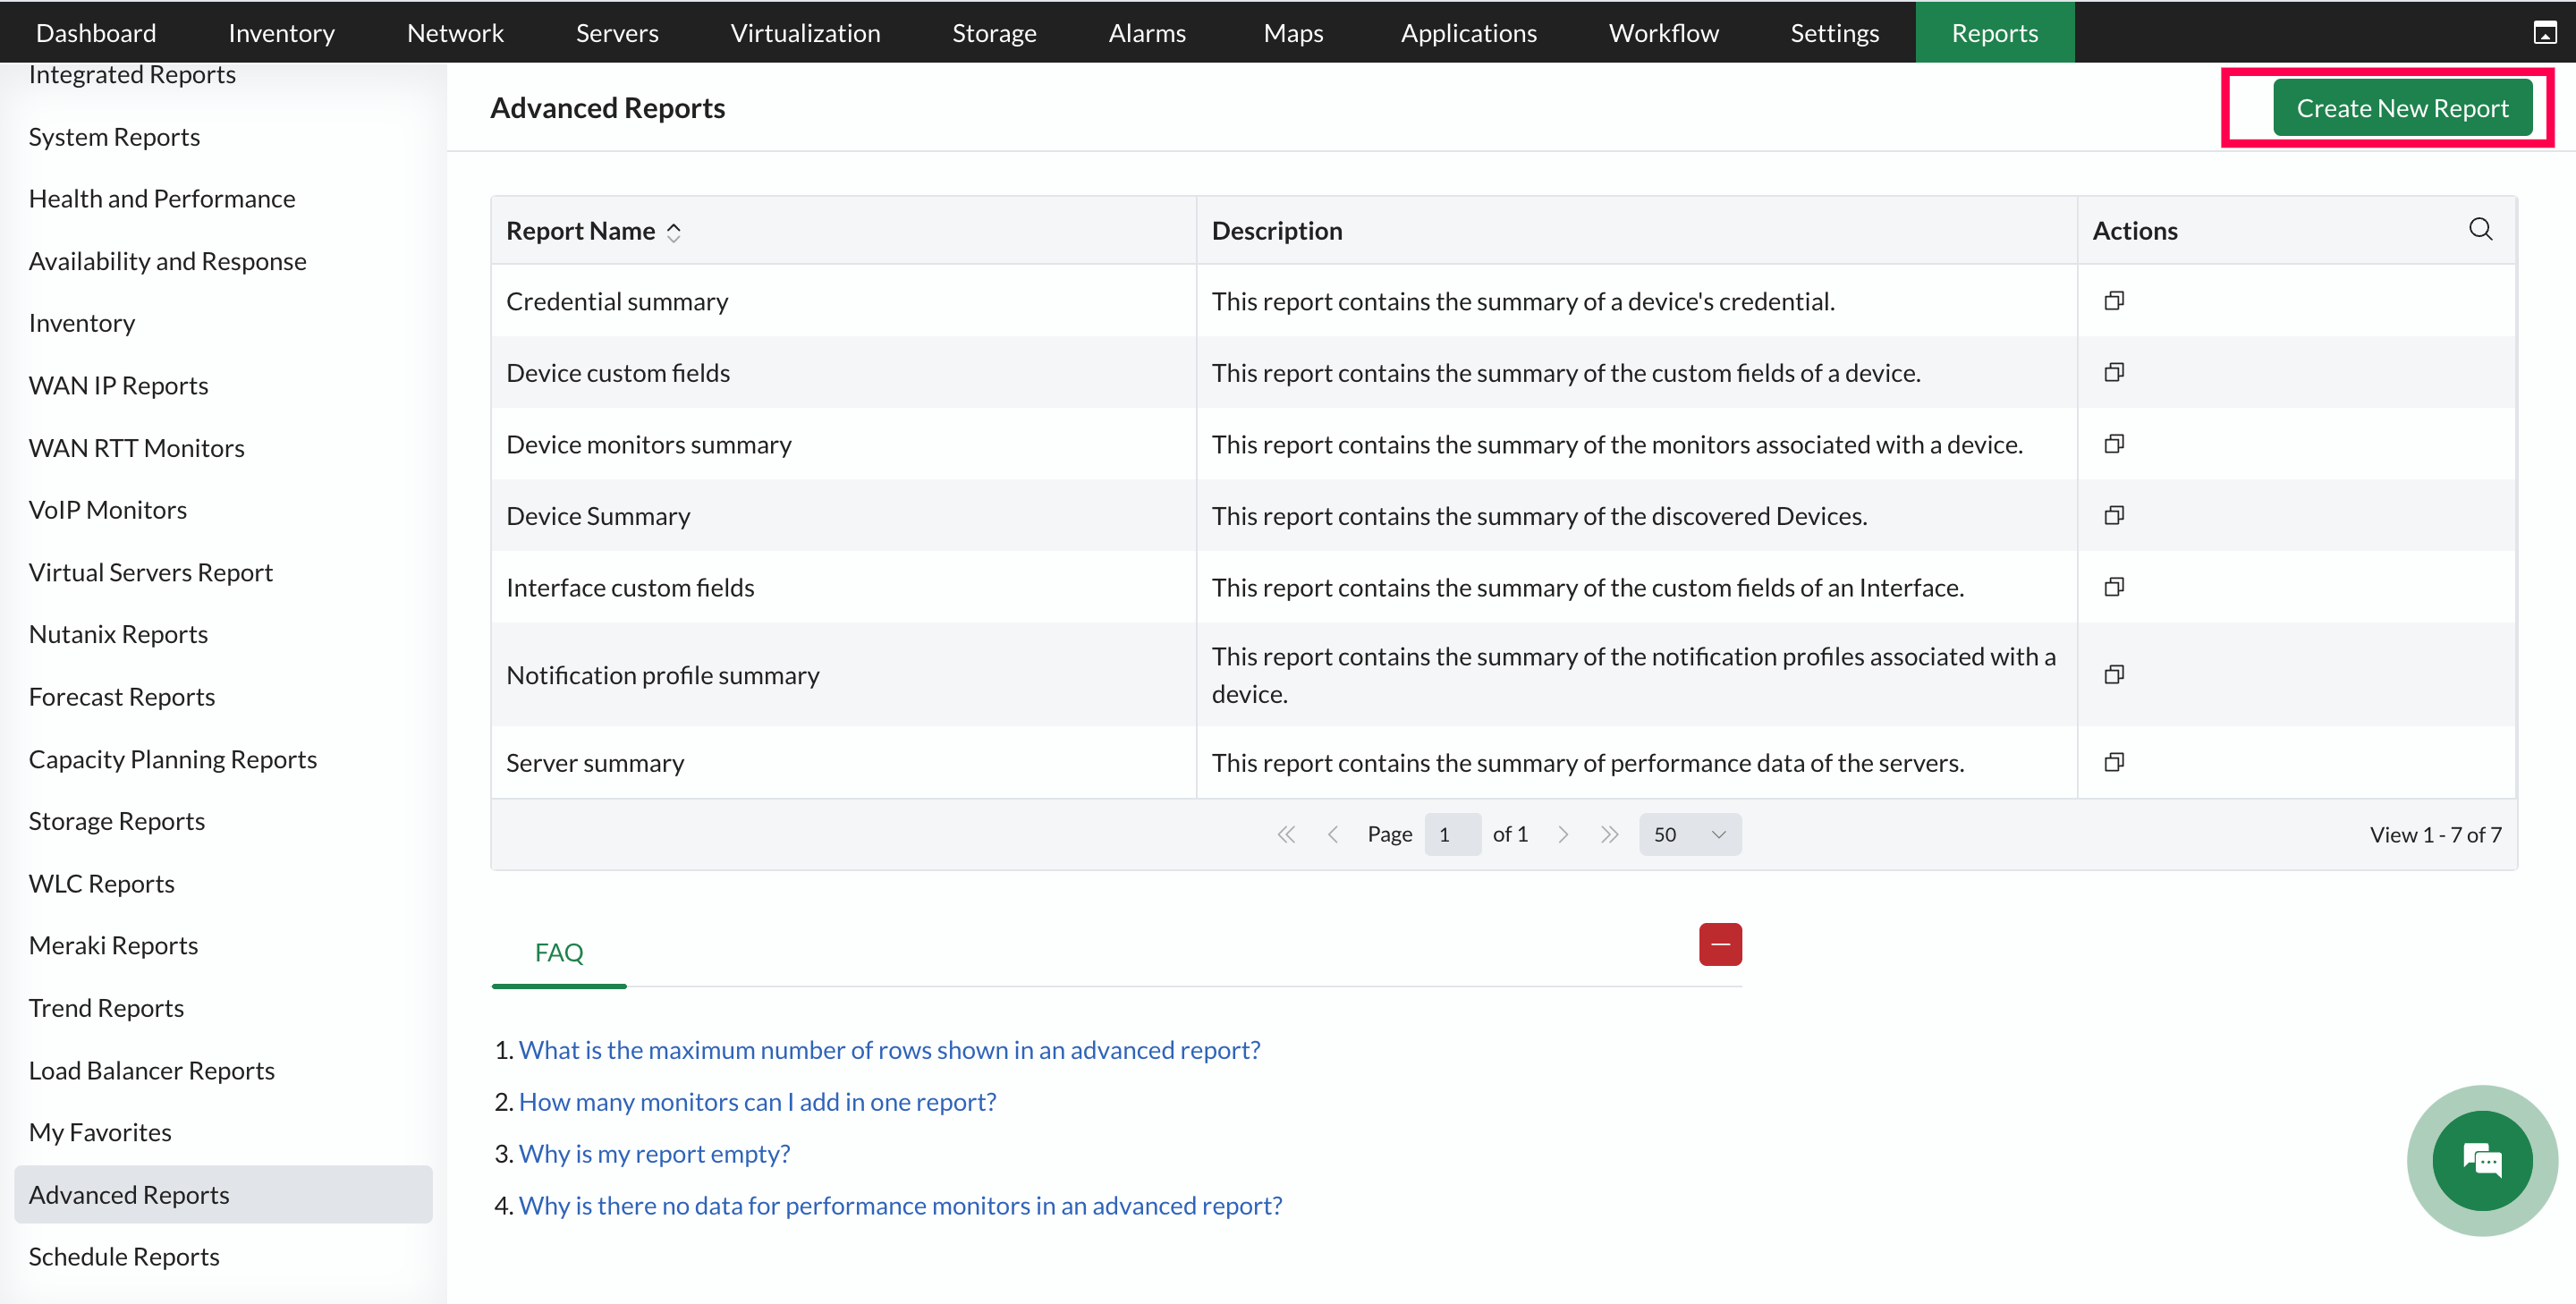Go to the first page

1286,834
